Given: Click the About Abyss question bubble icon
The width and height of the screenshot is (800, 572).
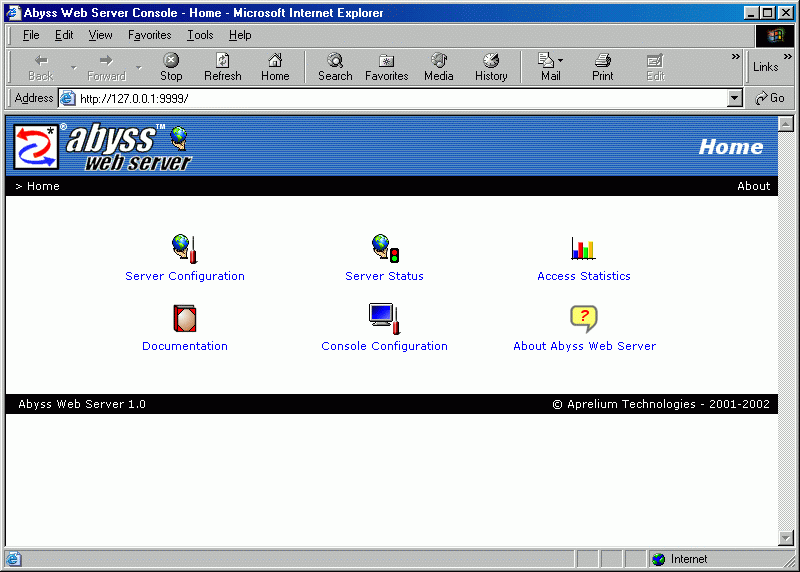Looking at the screenshot, I should 584,319.
